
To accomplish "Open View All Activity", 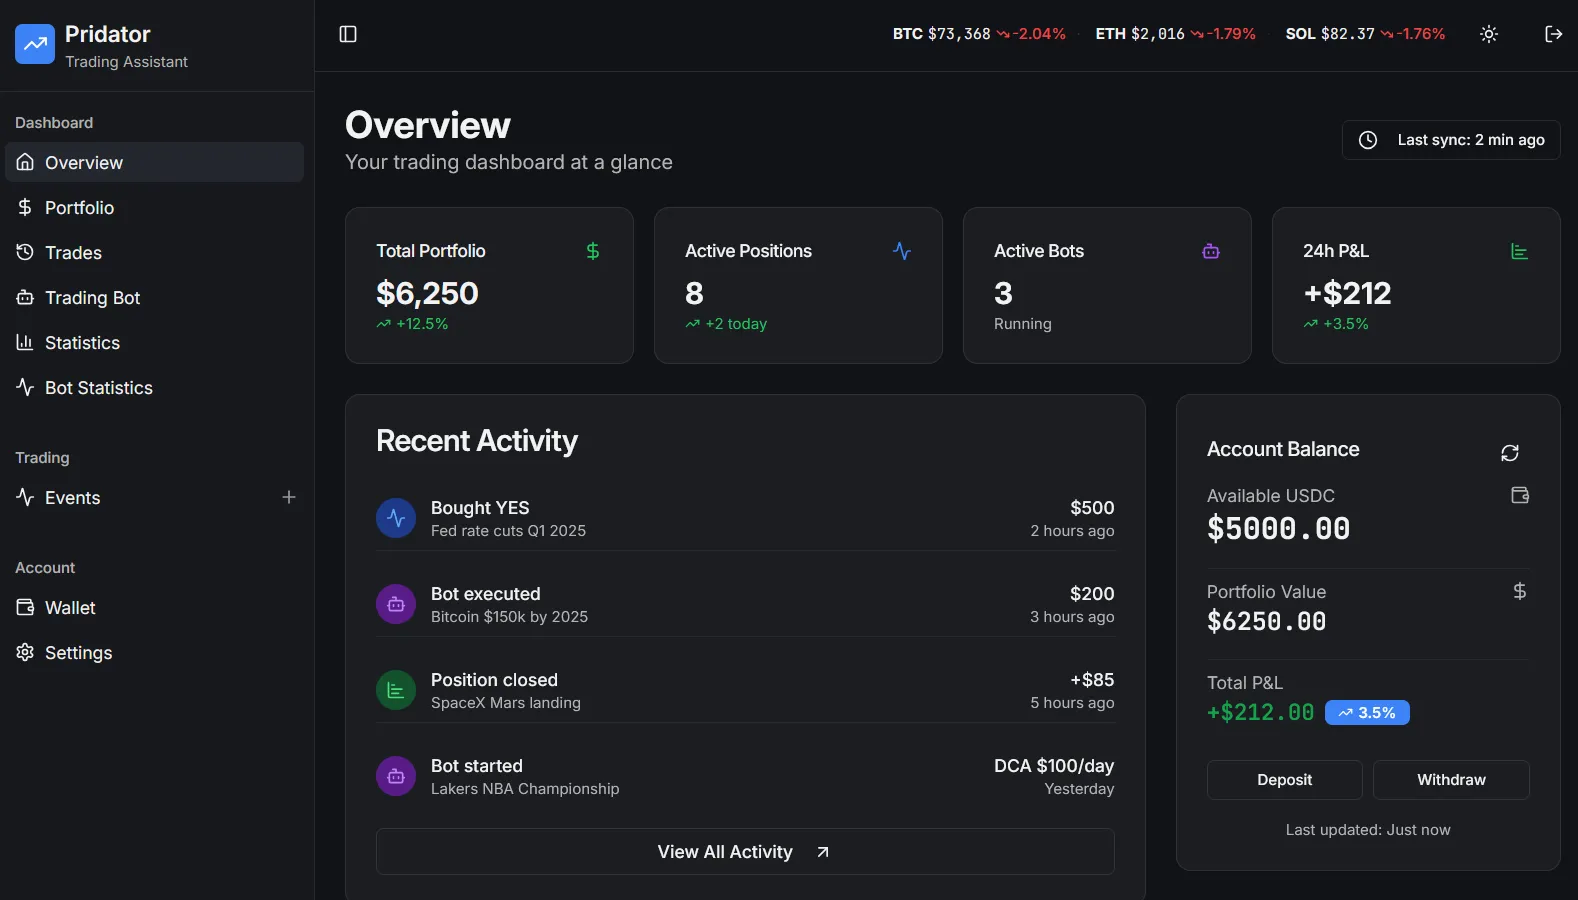I will [745, 852].
